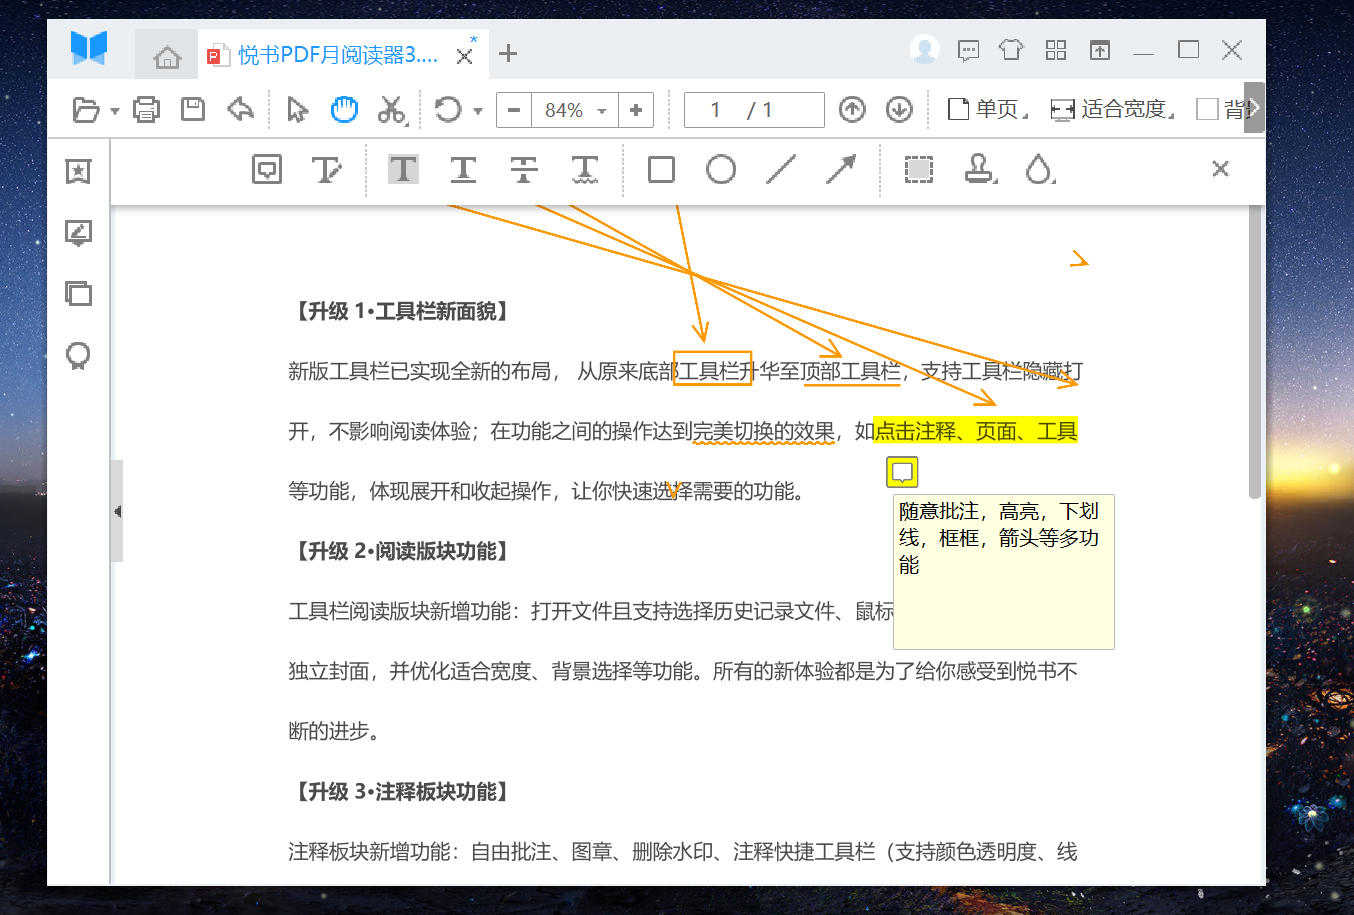Open the stamp tool

pyautogui.click(x=980, y=169)
